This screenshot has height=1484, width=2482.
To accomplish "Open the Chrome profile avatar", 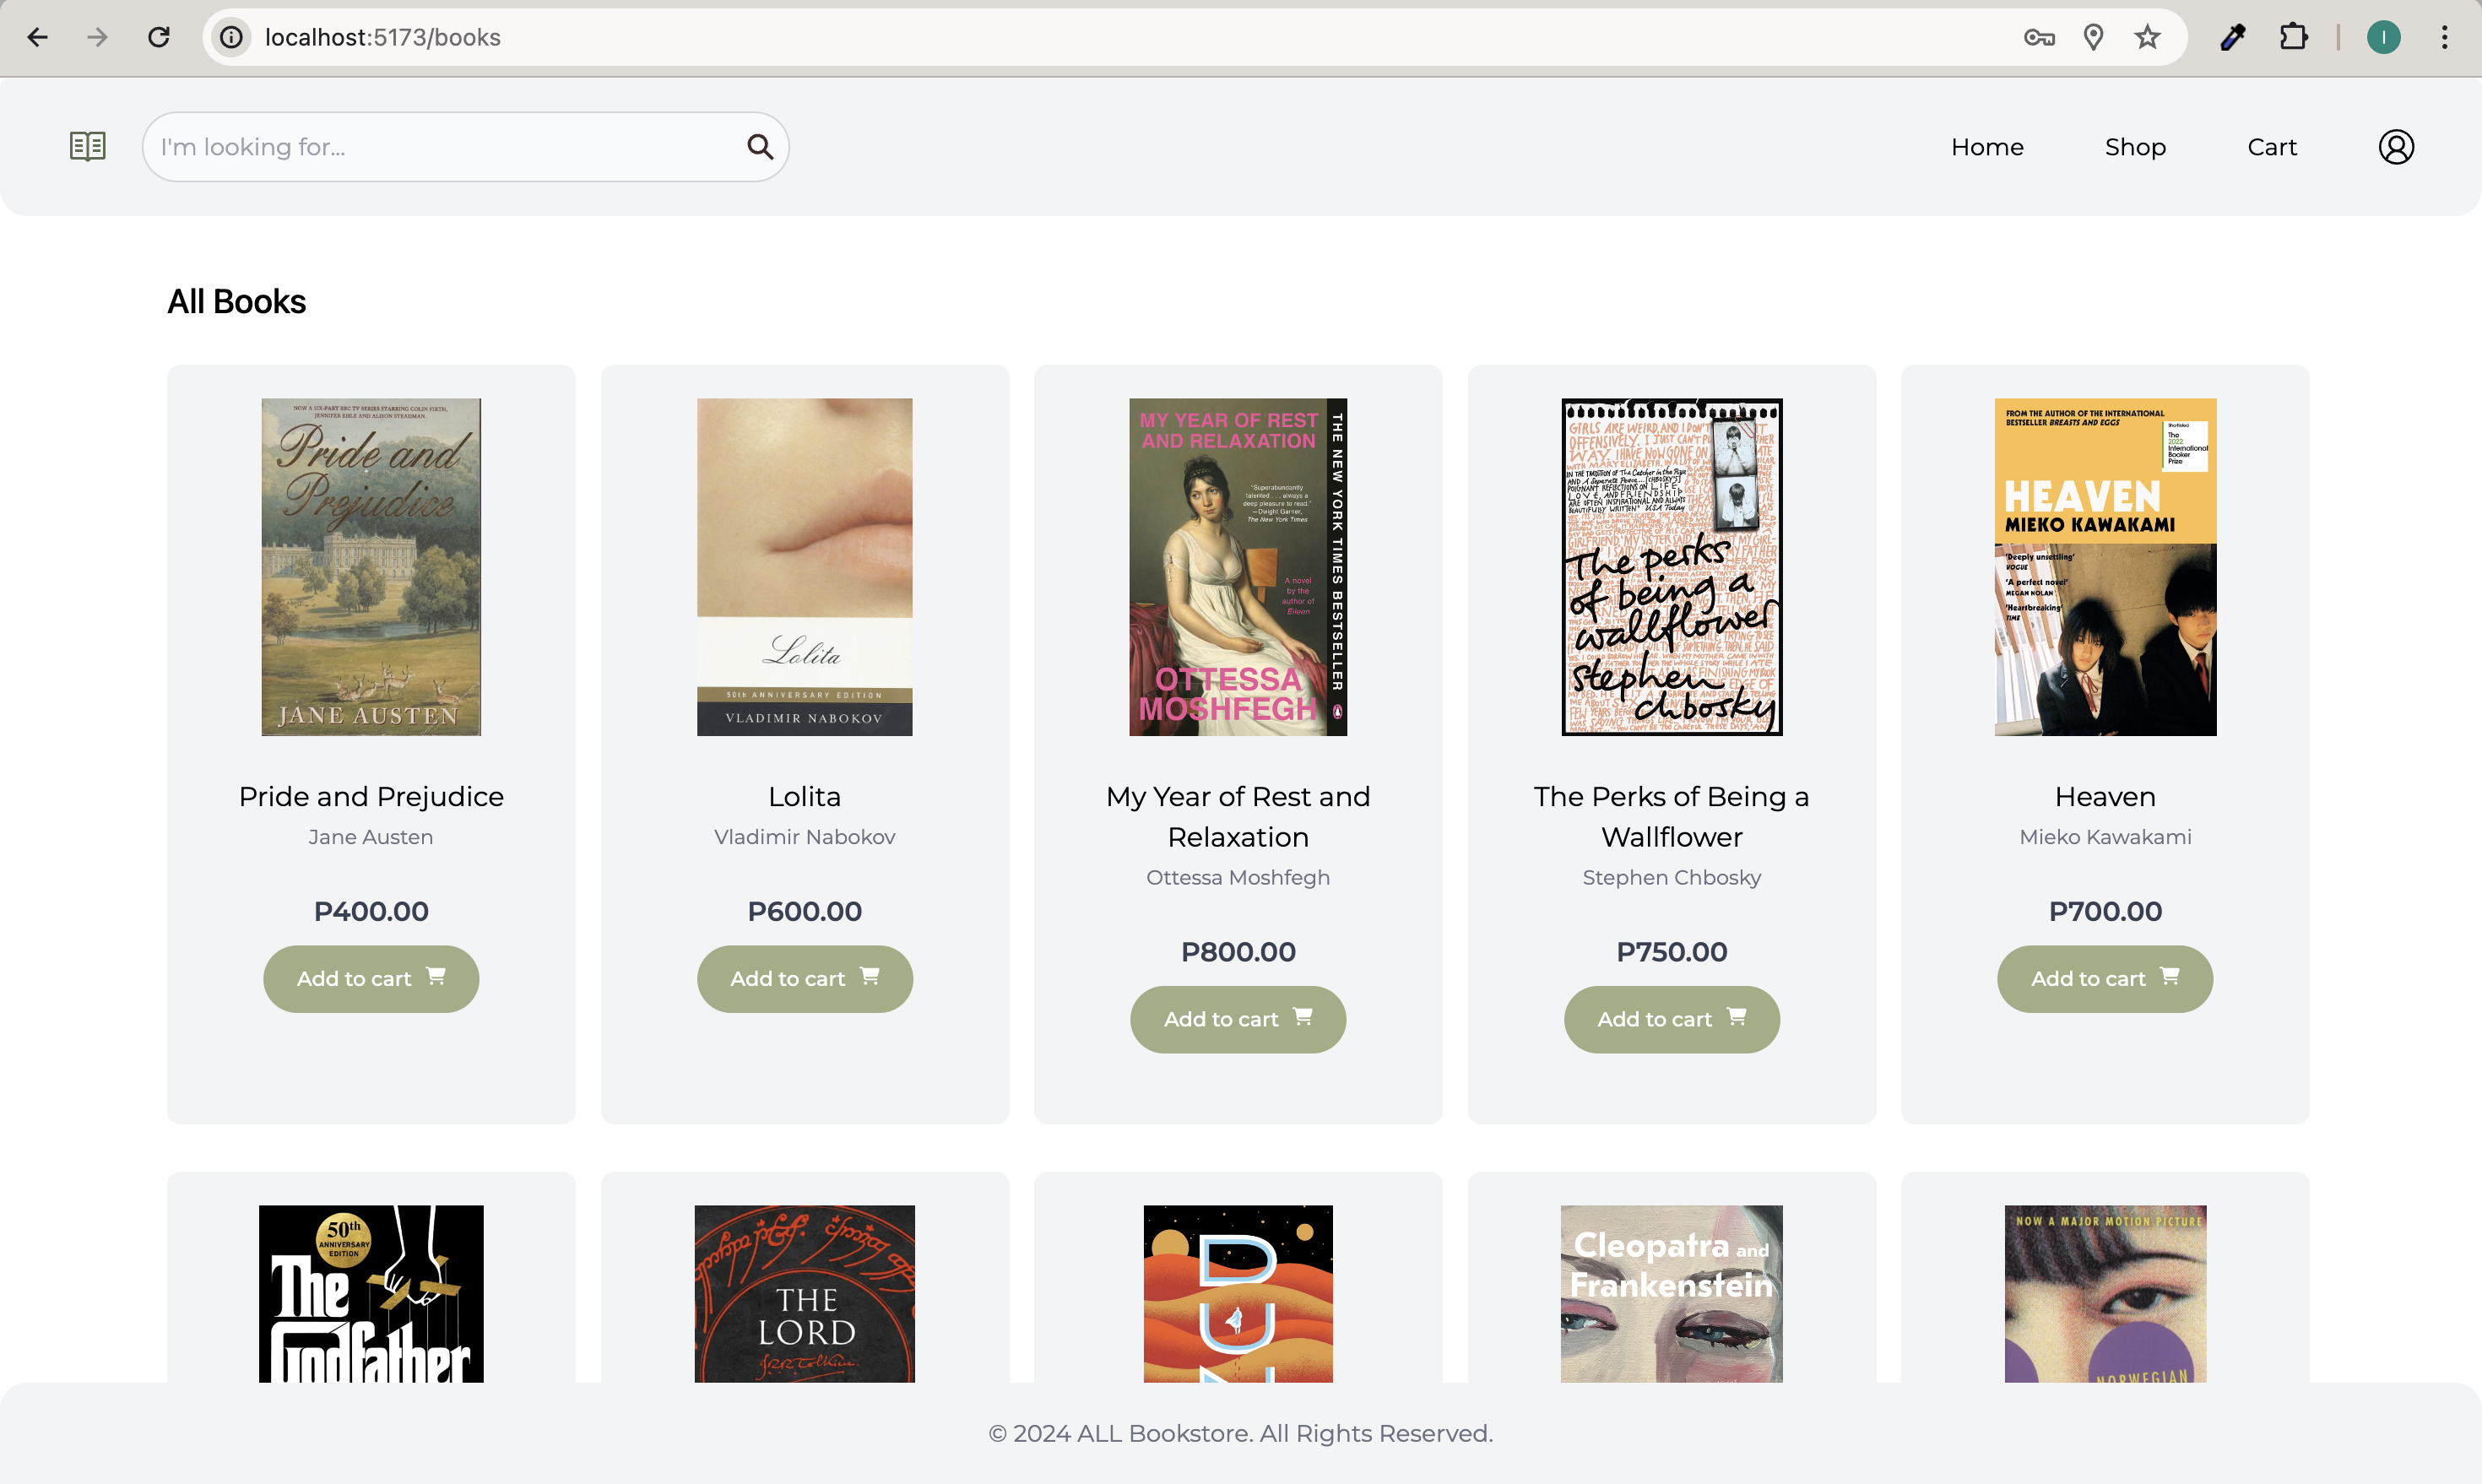I will [2384, 37].
